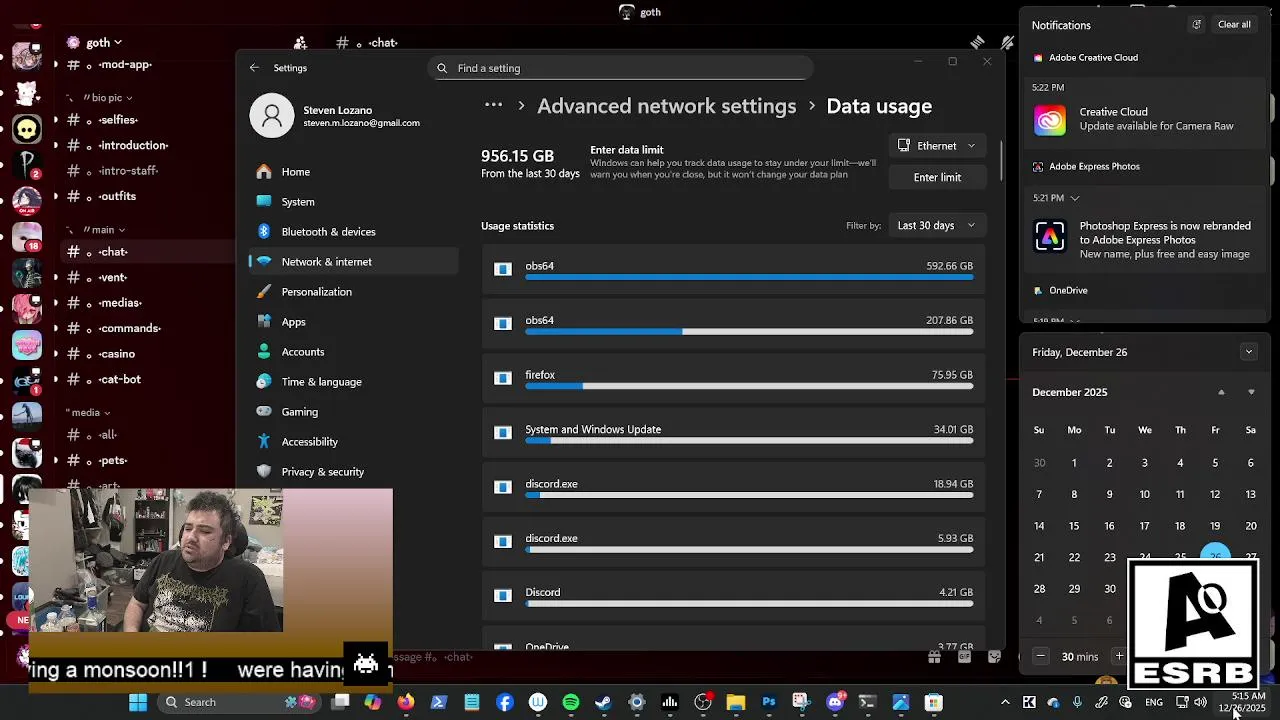This screenshot has width=1280, height=720.
Task: Open the Accessibility settings icon
Action: tap(263, 442)
